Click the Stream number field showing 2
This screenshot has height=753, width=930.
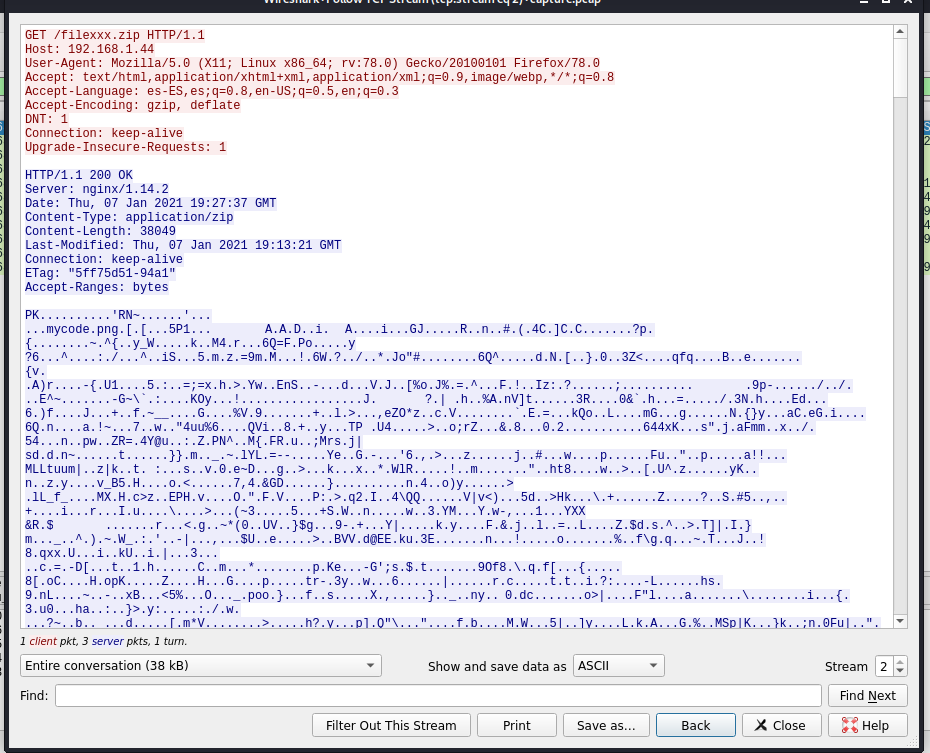(884, 666)
